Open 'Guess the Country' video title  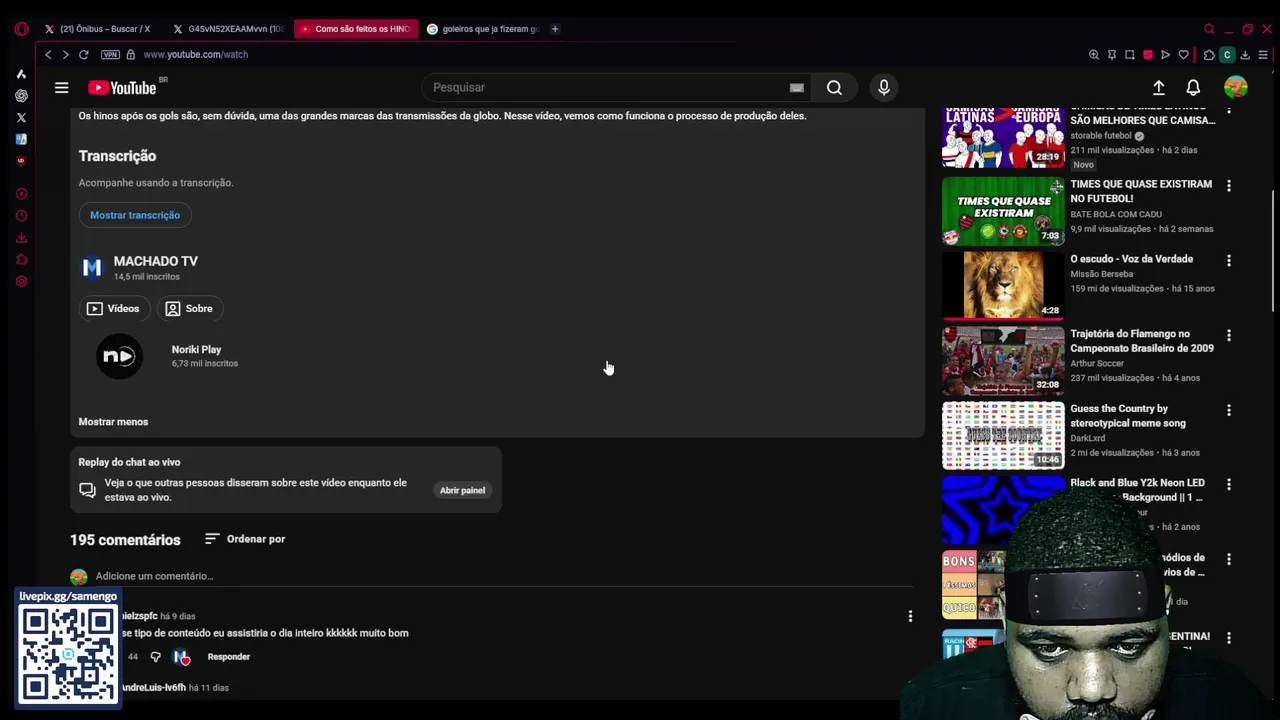1128,416
